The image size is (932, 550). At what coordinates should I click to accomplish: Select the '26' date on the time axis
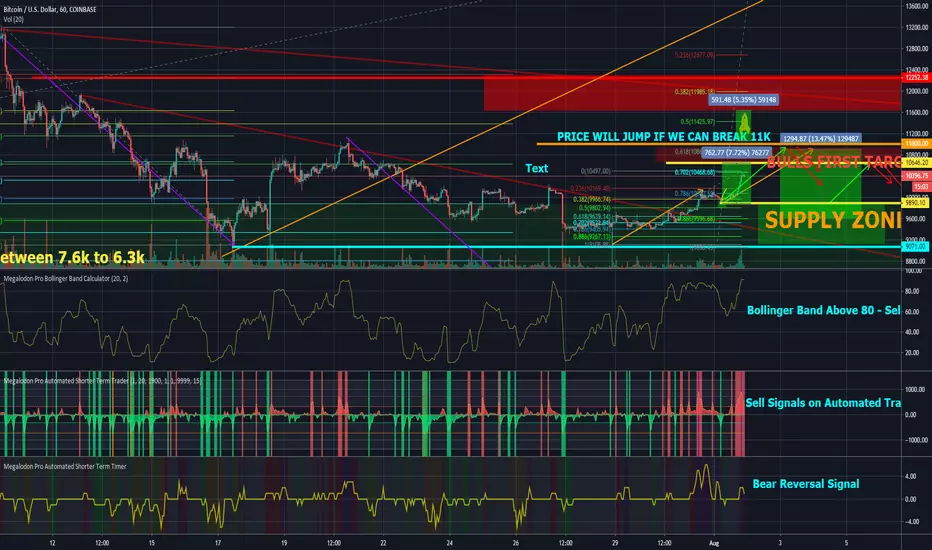coord(515,543)
